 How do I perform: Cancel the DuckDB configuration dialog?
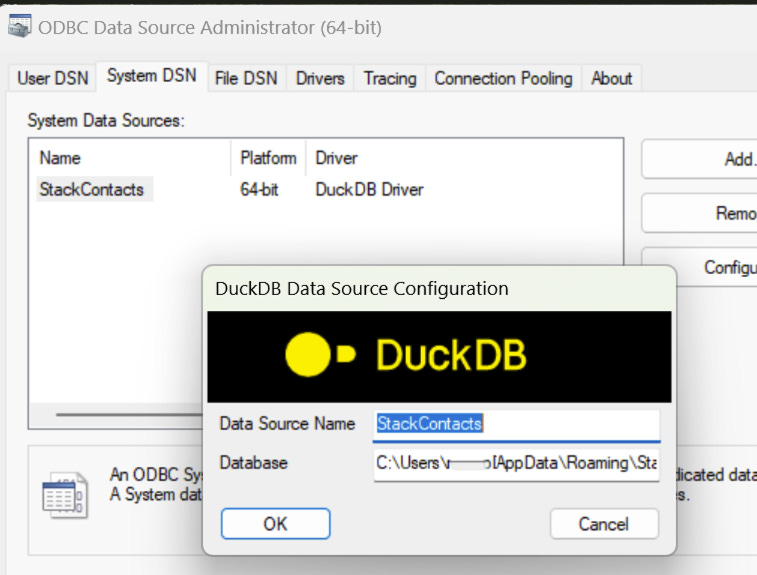click(604, 524)
